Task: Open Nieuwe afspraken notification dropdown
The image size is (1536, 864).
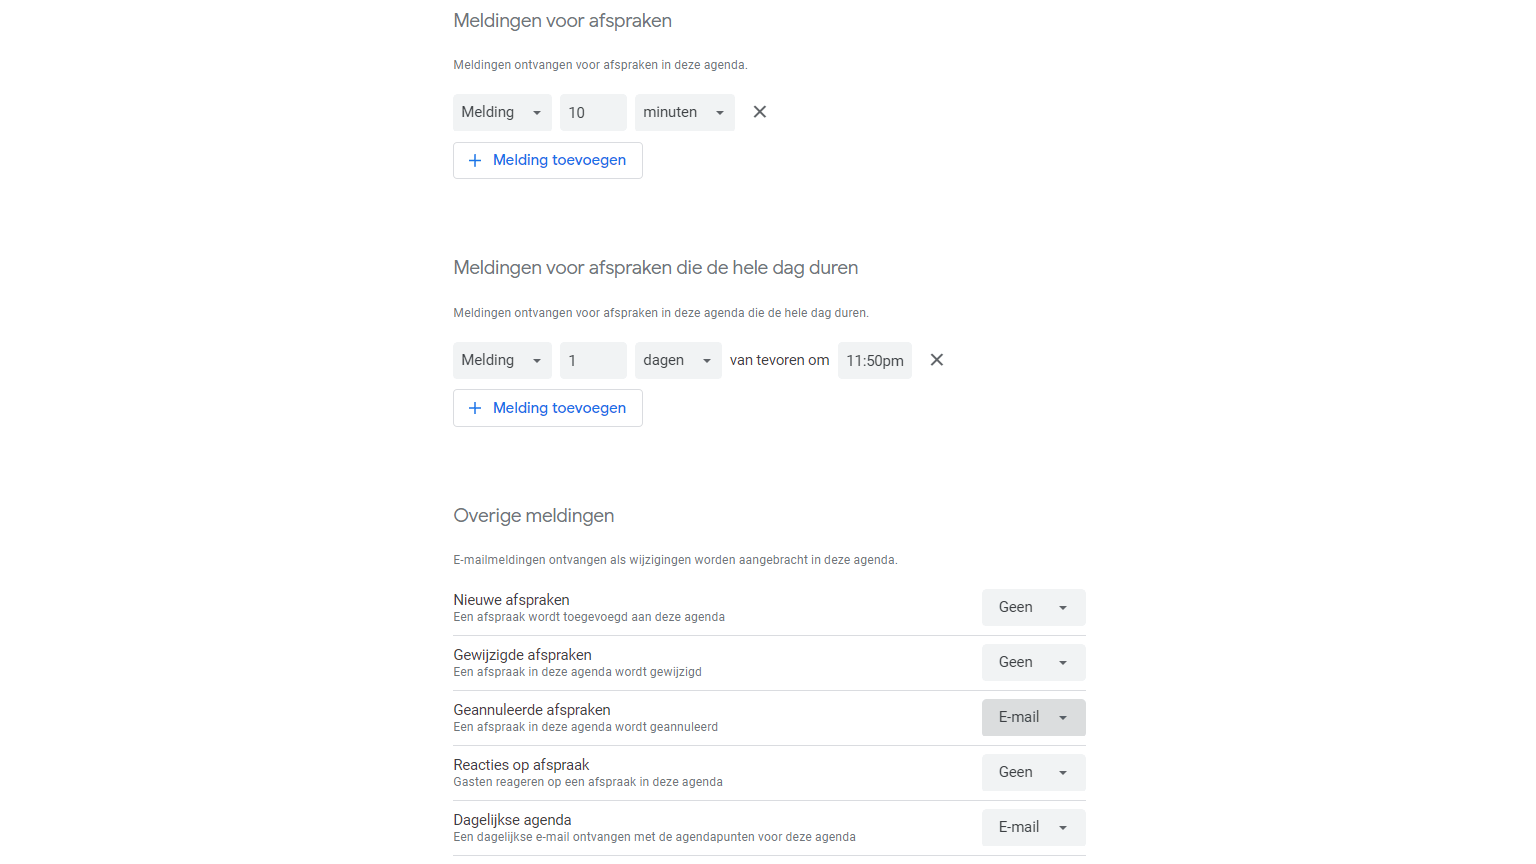Action: pyautogui.click(x=1033, y=607)
